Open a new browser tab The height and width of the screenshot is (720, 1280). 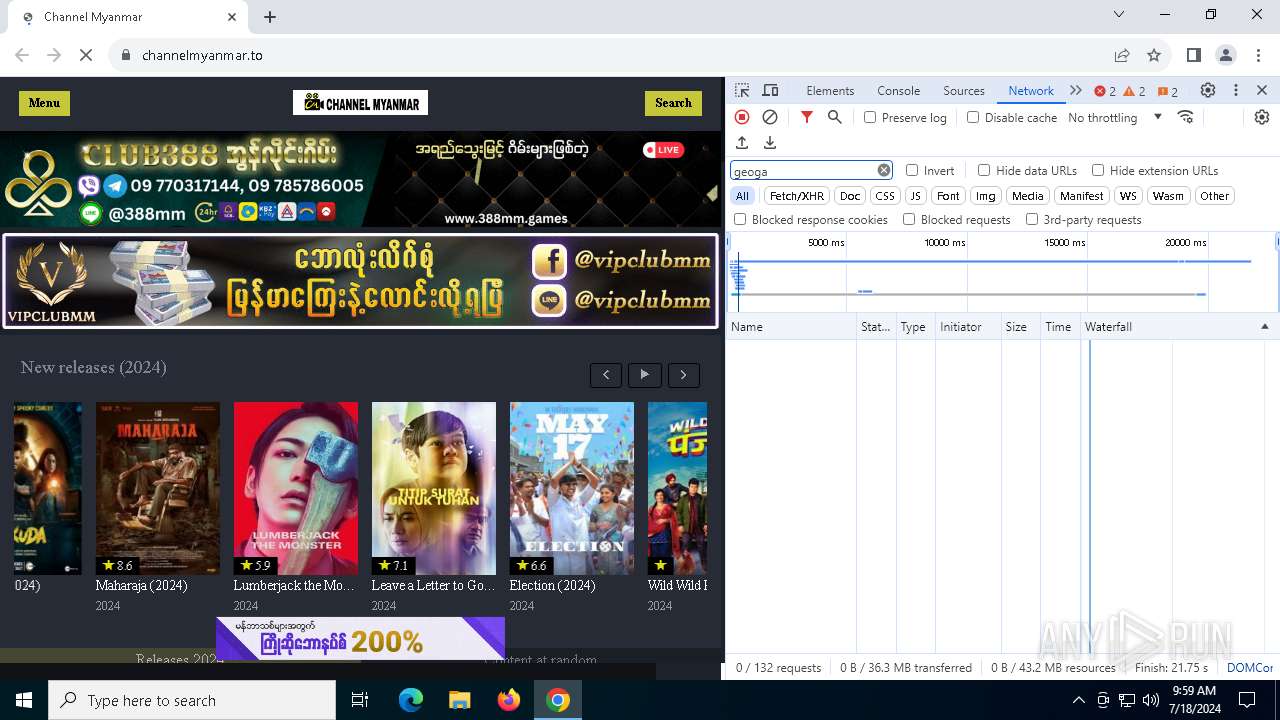click(x=270, y=17)
